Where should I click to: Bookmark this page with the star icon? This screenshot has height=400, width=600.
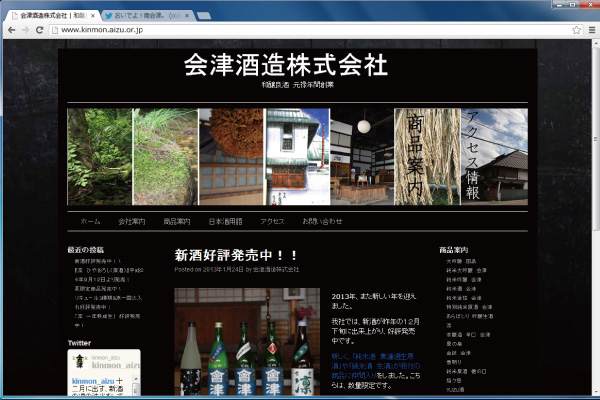576,30
